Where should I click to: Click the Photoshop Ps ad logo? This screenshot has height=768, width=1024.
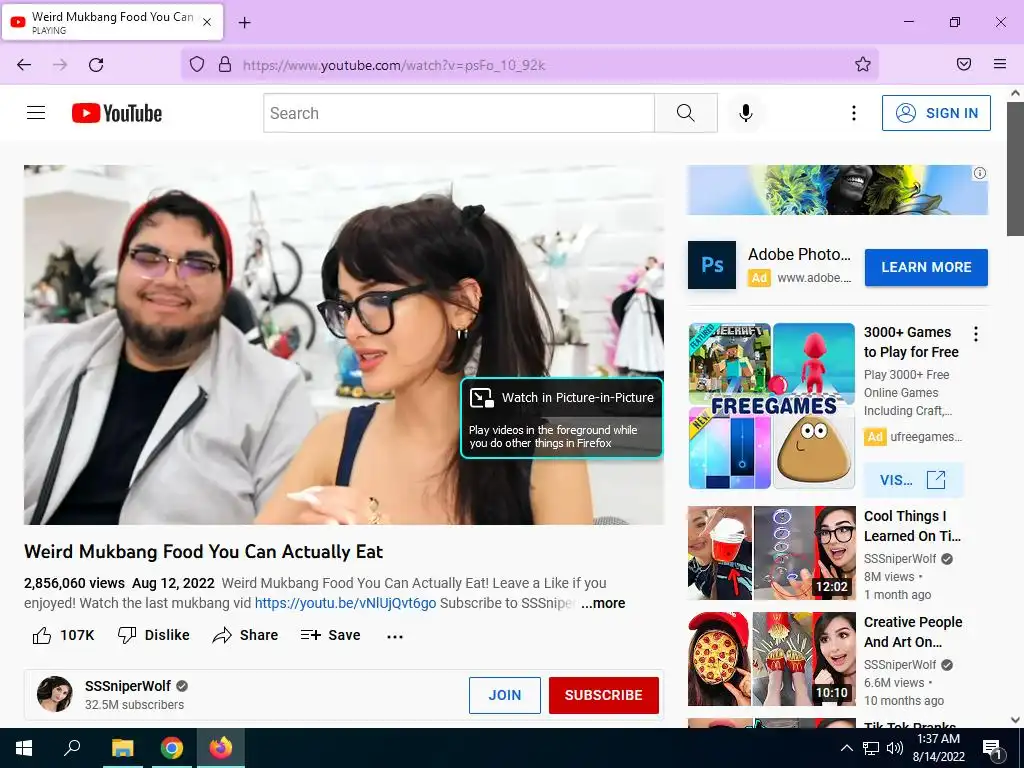712,265
